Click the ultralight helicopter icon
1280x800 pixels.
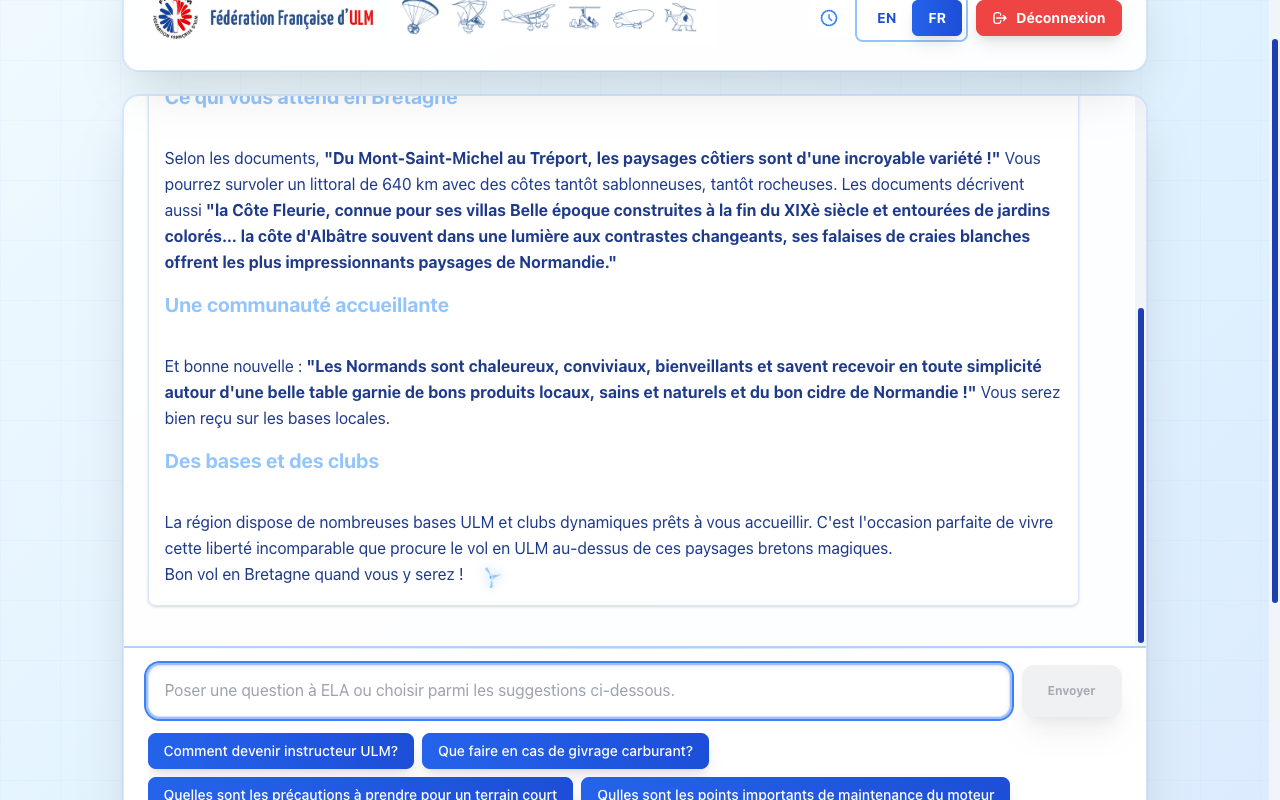(681, 17)
